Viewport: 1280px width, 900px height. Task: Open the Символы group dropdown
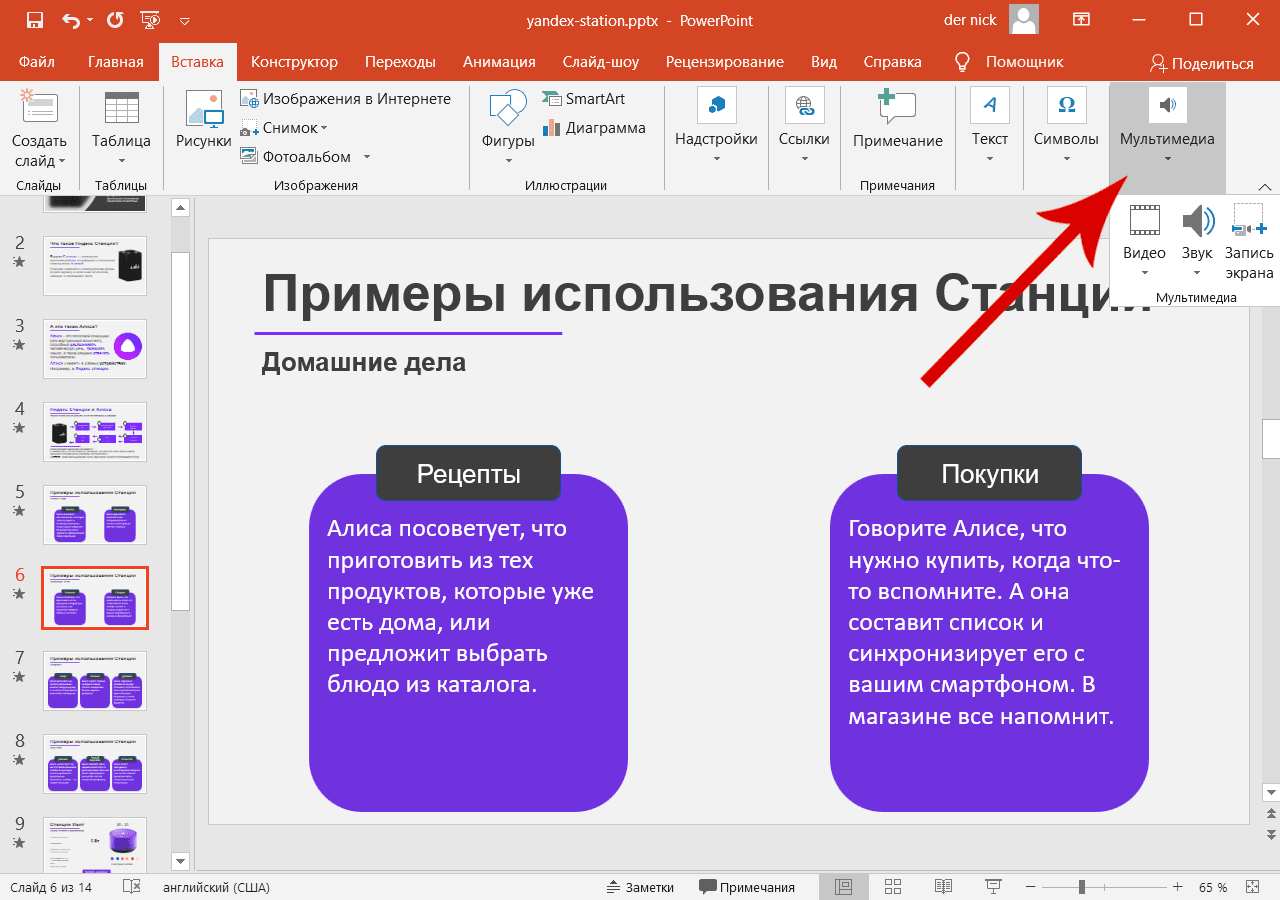click(x=1066, y=127)
